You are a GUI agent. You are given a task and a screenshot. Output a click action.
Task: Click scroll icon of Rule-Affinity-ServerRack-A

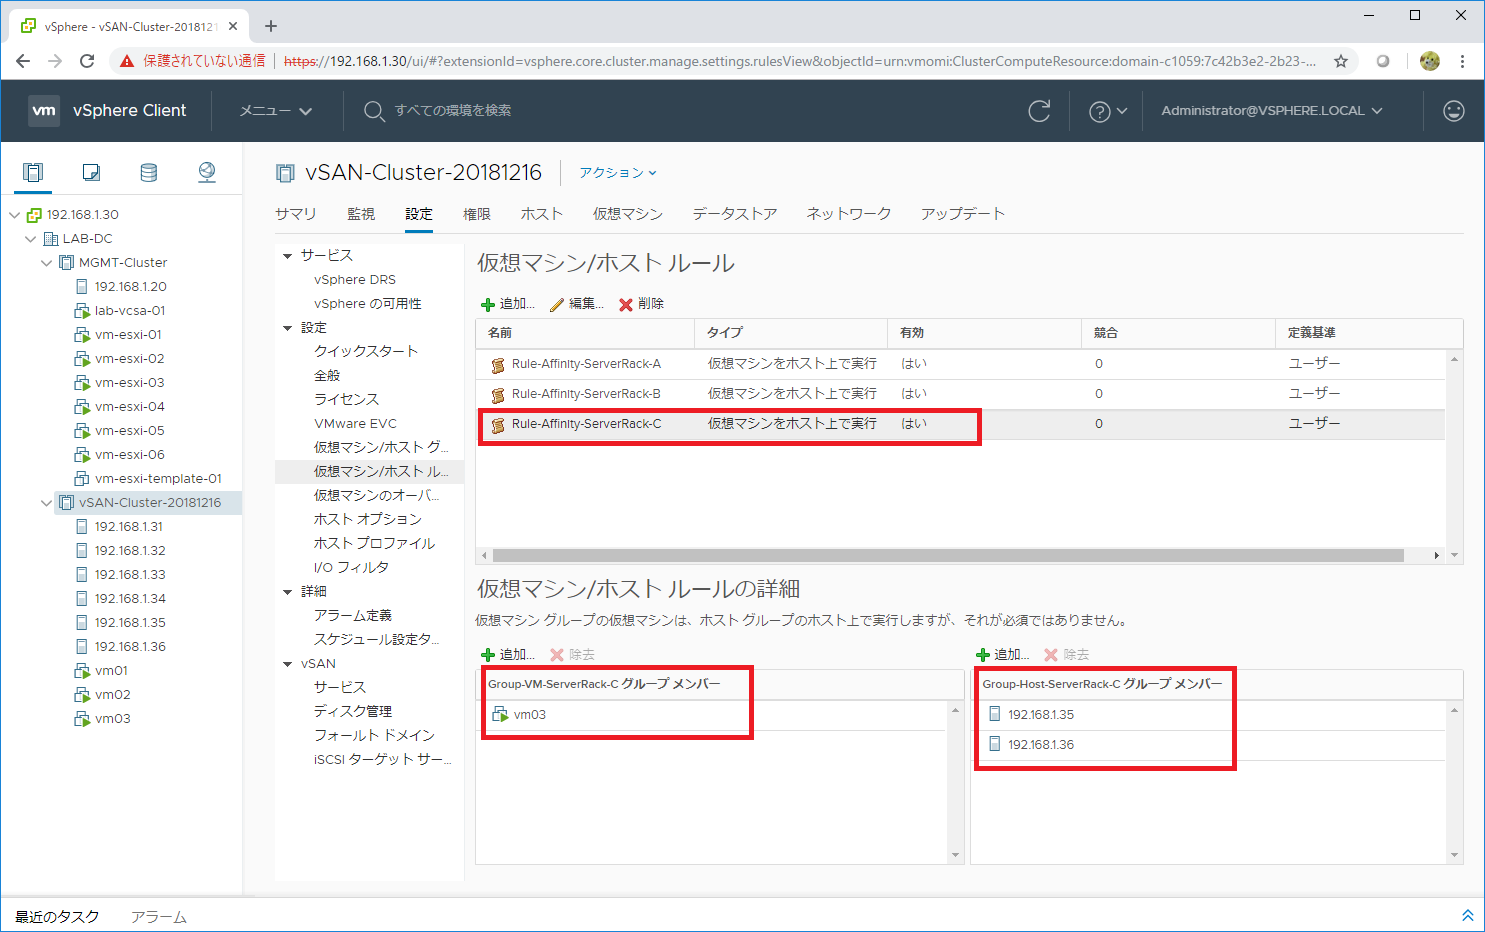[x=497, y=365]
